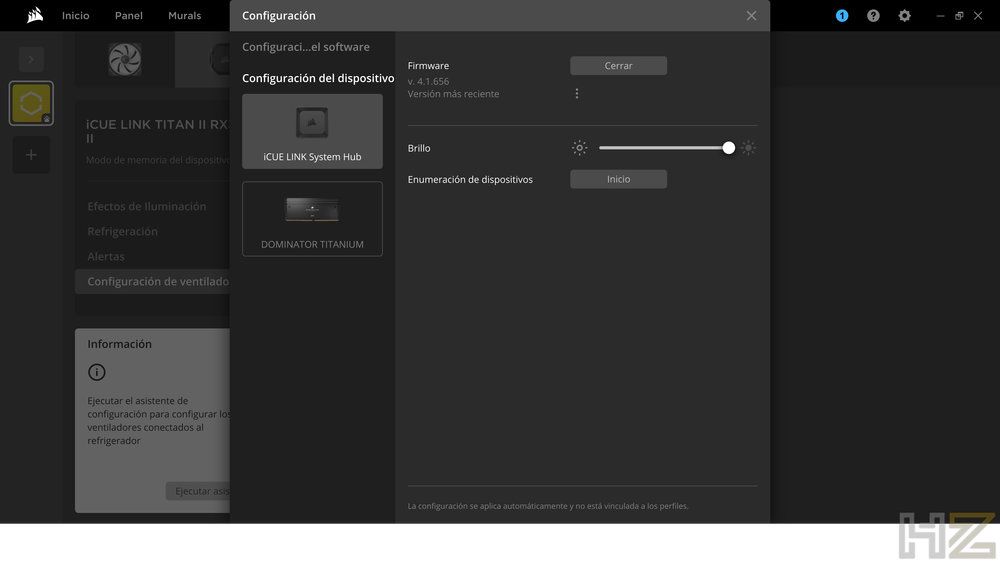Click the Ejecutar asistente button

198,491
